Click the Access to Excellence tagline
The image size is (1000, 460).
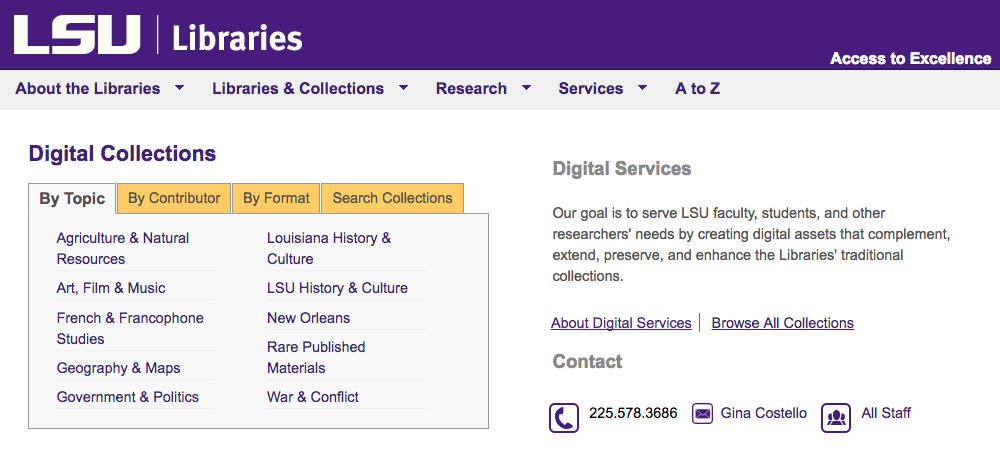click(x=911, y=59)
